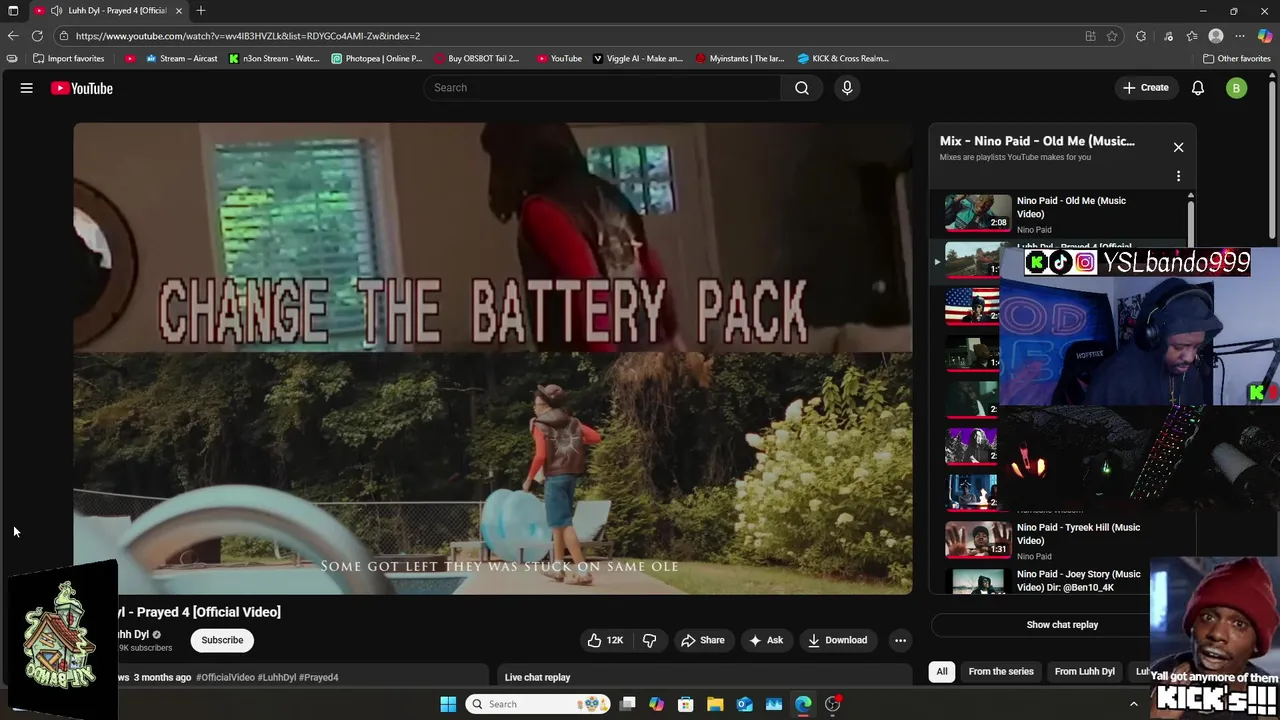The image size is (1280, 720).
Task: Go back with browser back arrow
Action: [x=12, y=36]
